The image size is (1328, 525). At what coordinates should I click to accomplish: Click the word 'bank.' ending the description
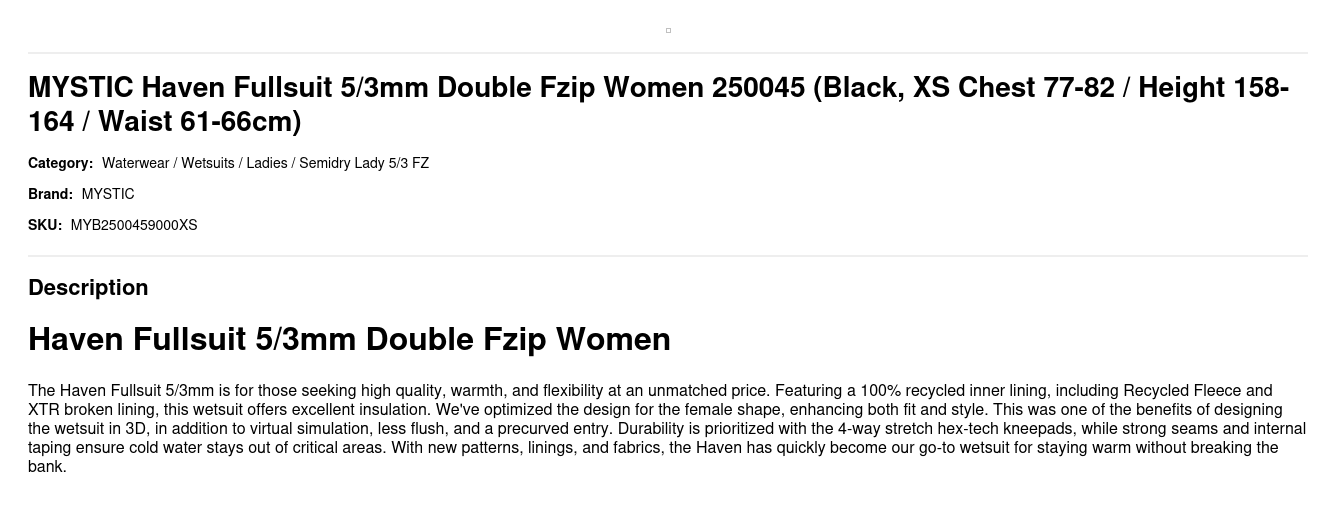pyautogui.click(x=47, y=466)
